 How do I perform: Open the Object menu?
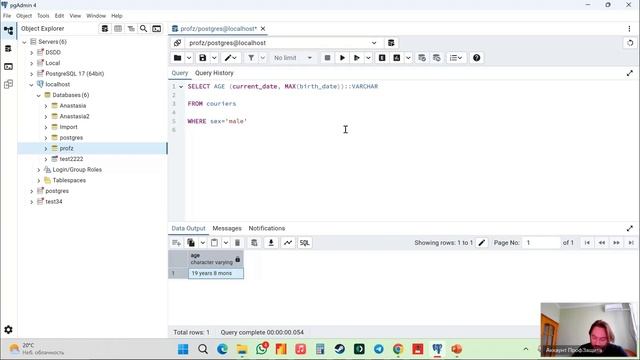[24, 16]
